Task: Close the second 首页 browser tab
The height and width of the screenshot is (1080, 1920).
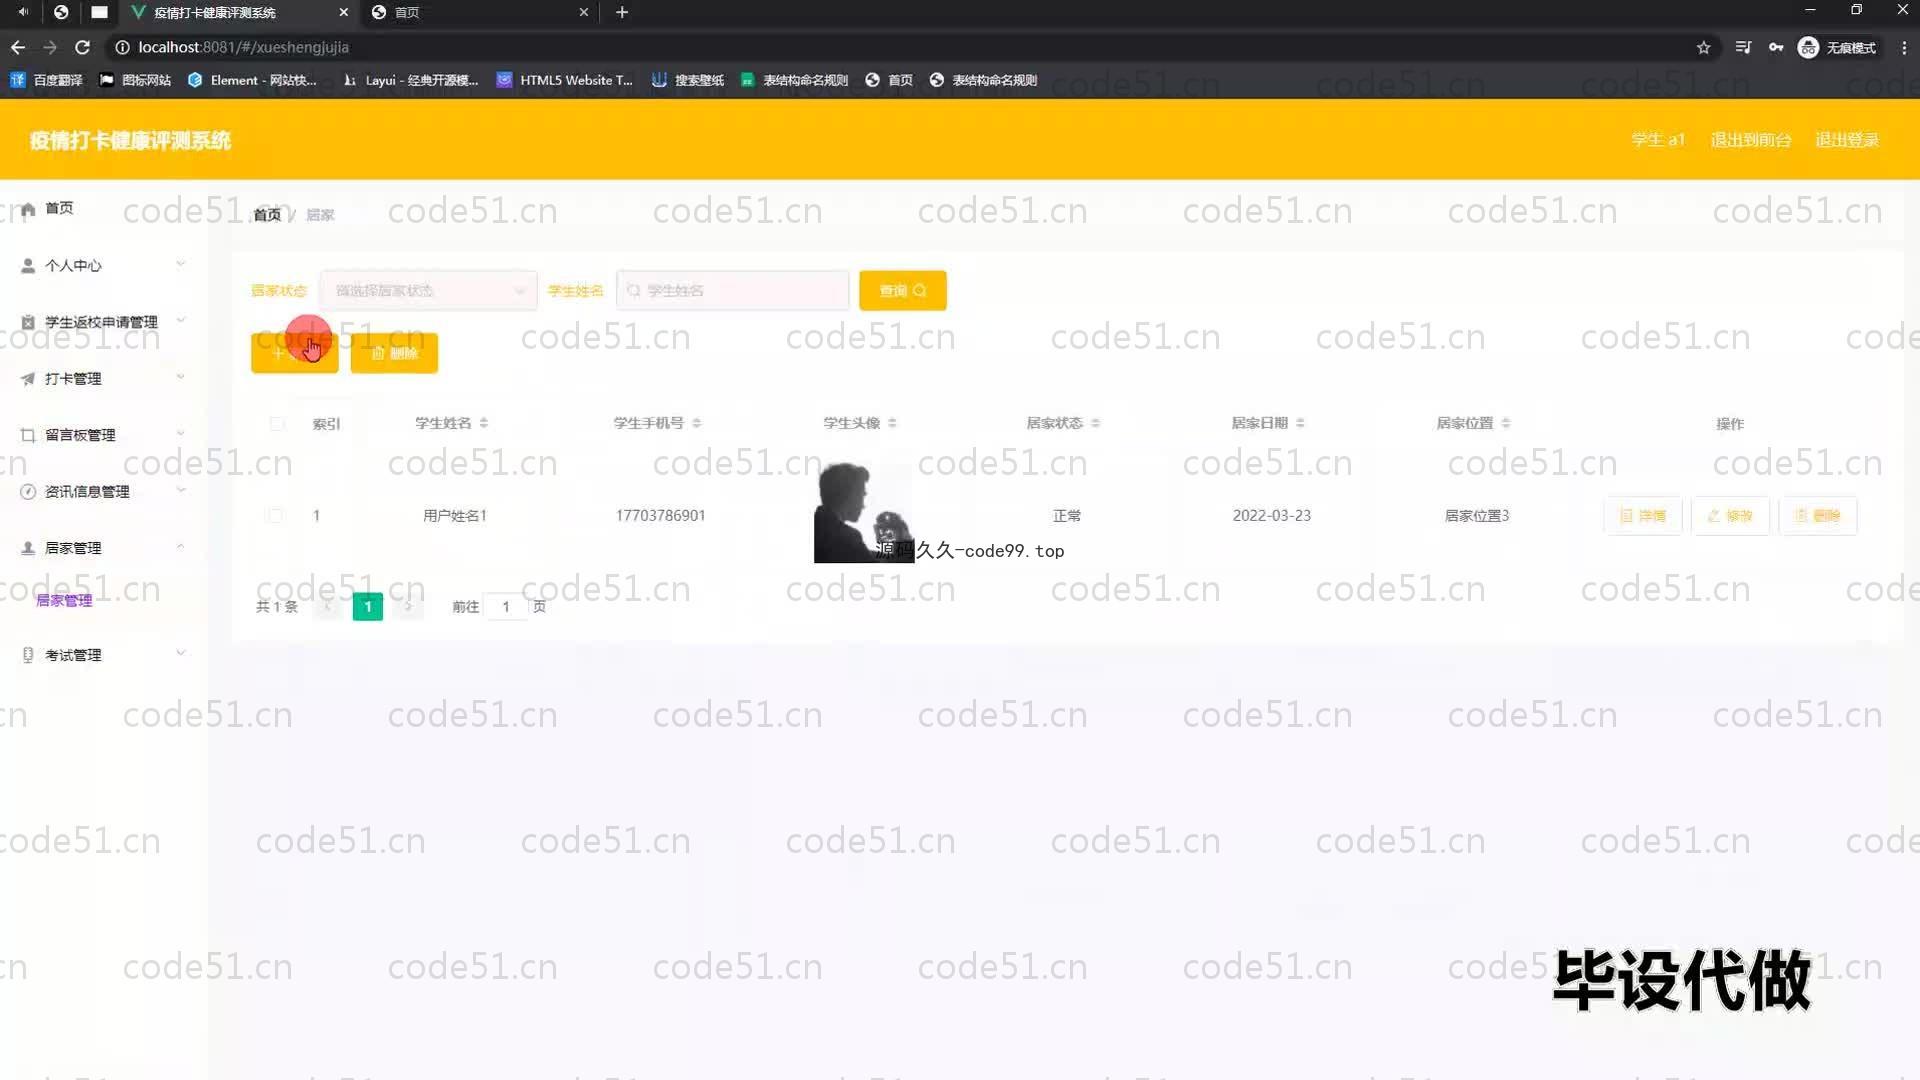Action: (x=584, y=12)
